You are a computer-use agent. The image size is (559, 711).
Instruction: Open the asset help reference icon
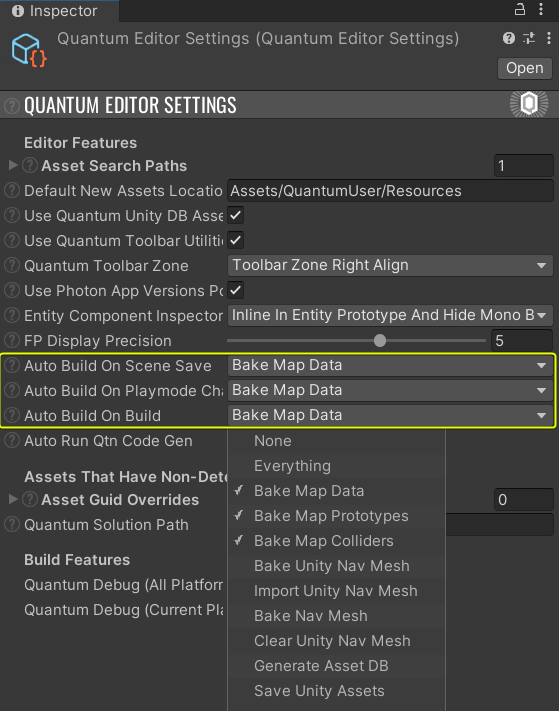click(509, 38)
